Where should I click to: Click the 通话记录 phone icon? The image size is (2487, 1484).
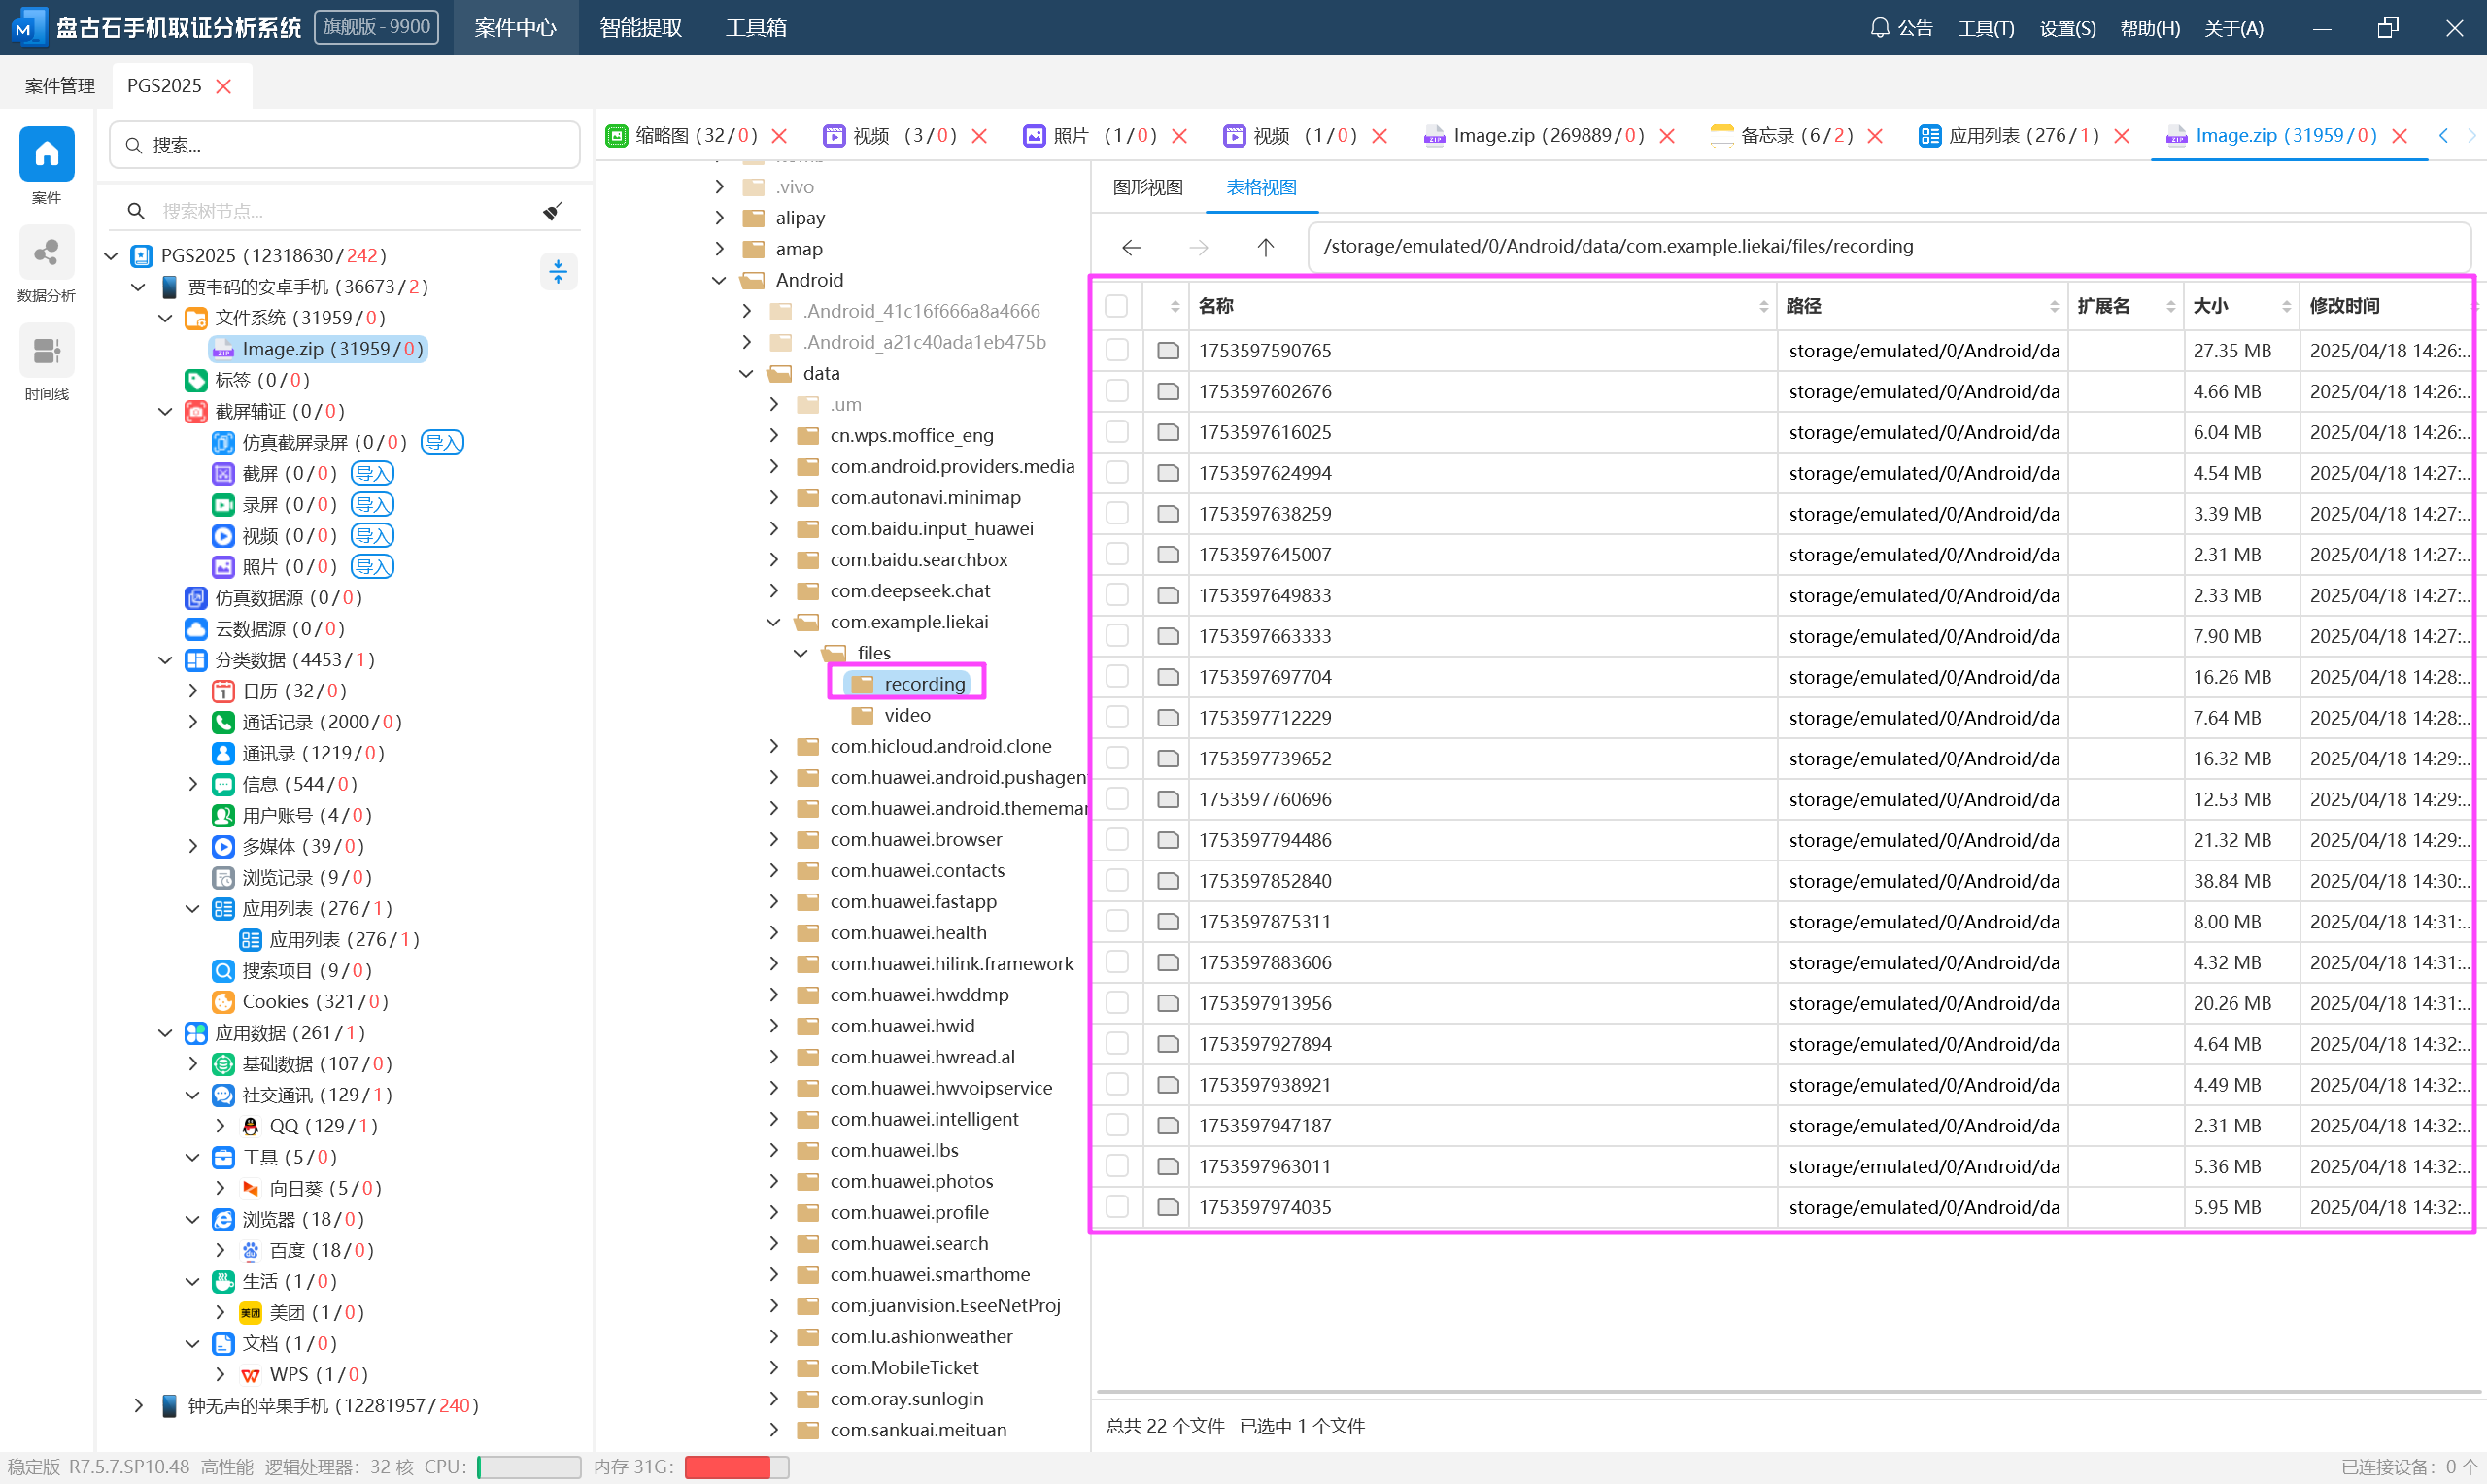223,722
